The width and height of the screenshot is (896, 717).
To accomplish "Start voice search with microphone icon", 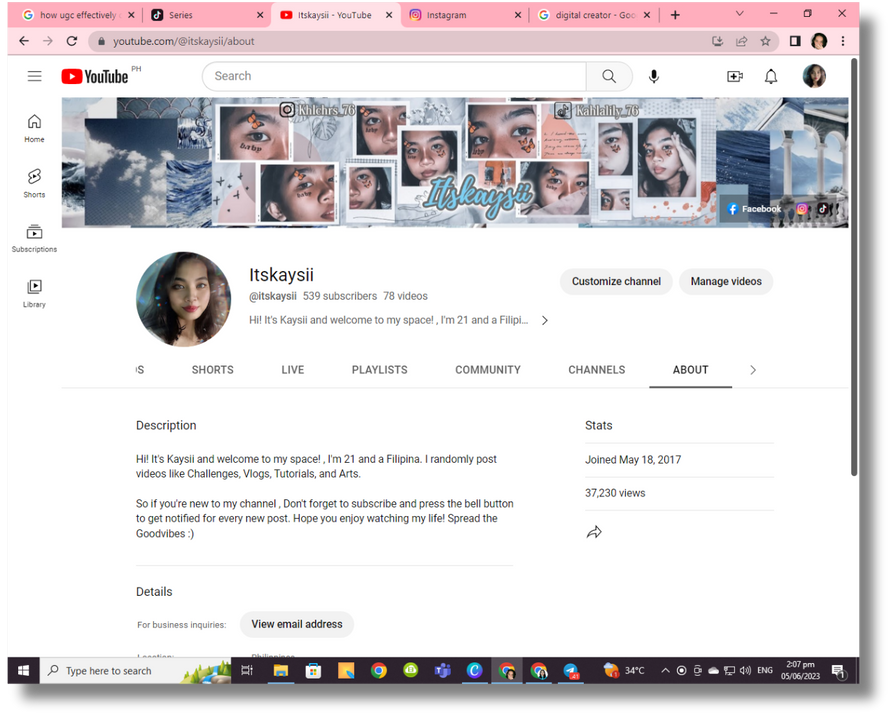I will [654, 76].
